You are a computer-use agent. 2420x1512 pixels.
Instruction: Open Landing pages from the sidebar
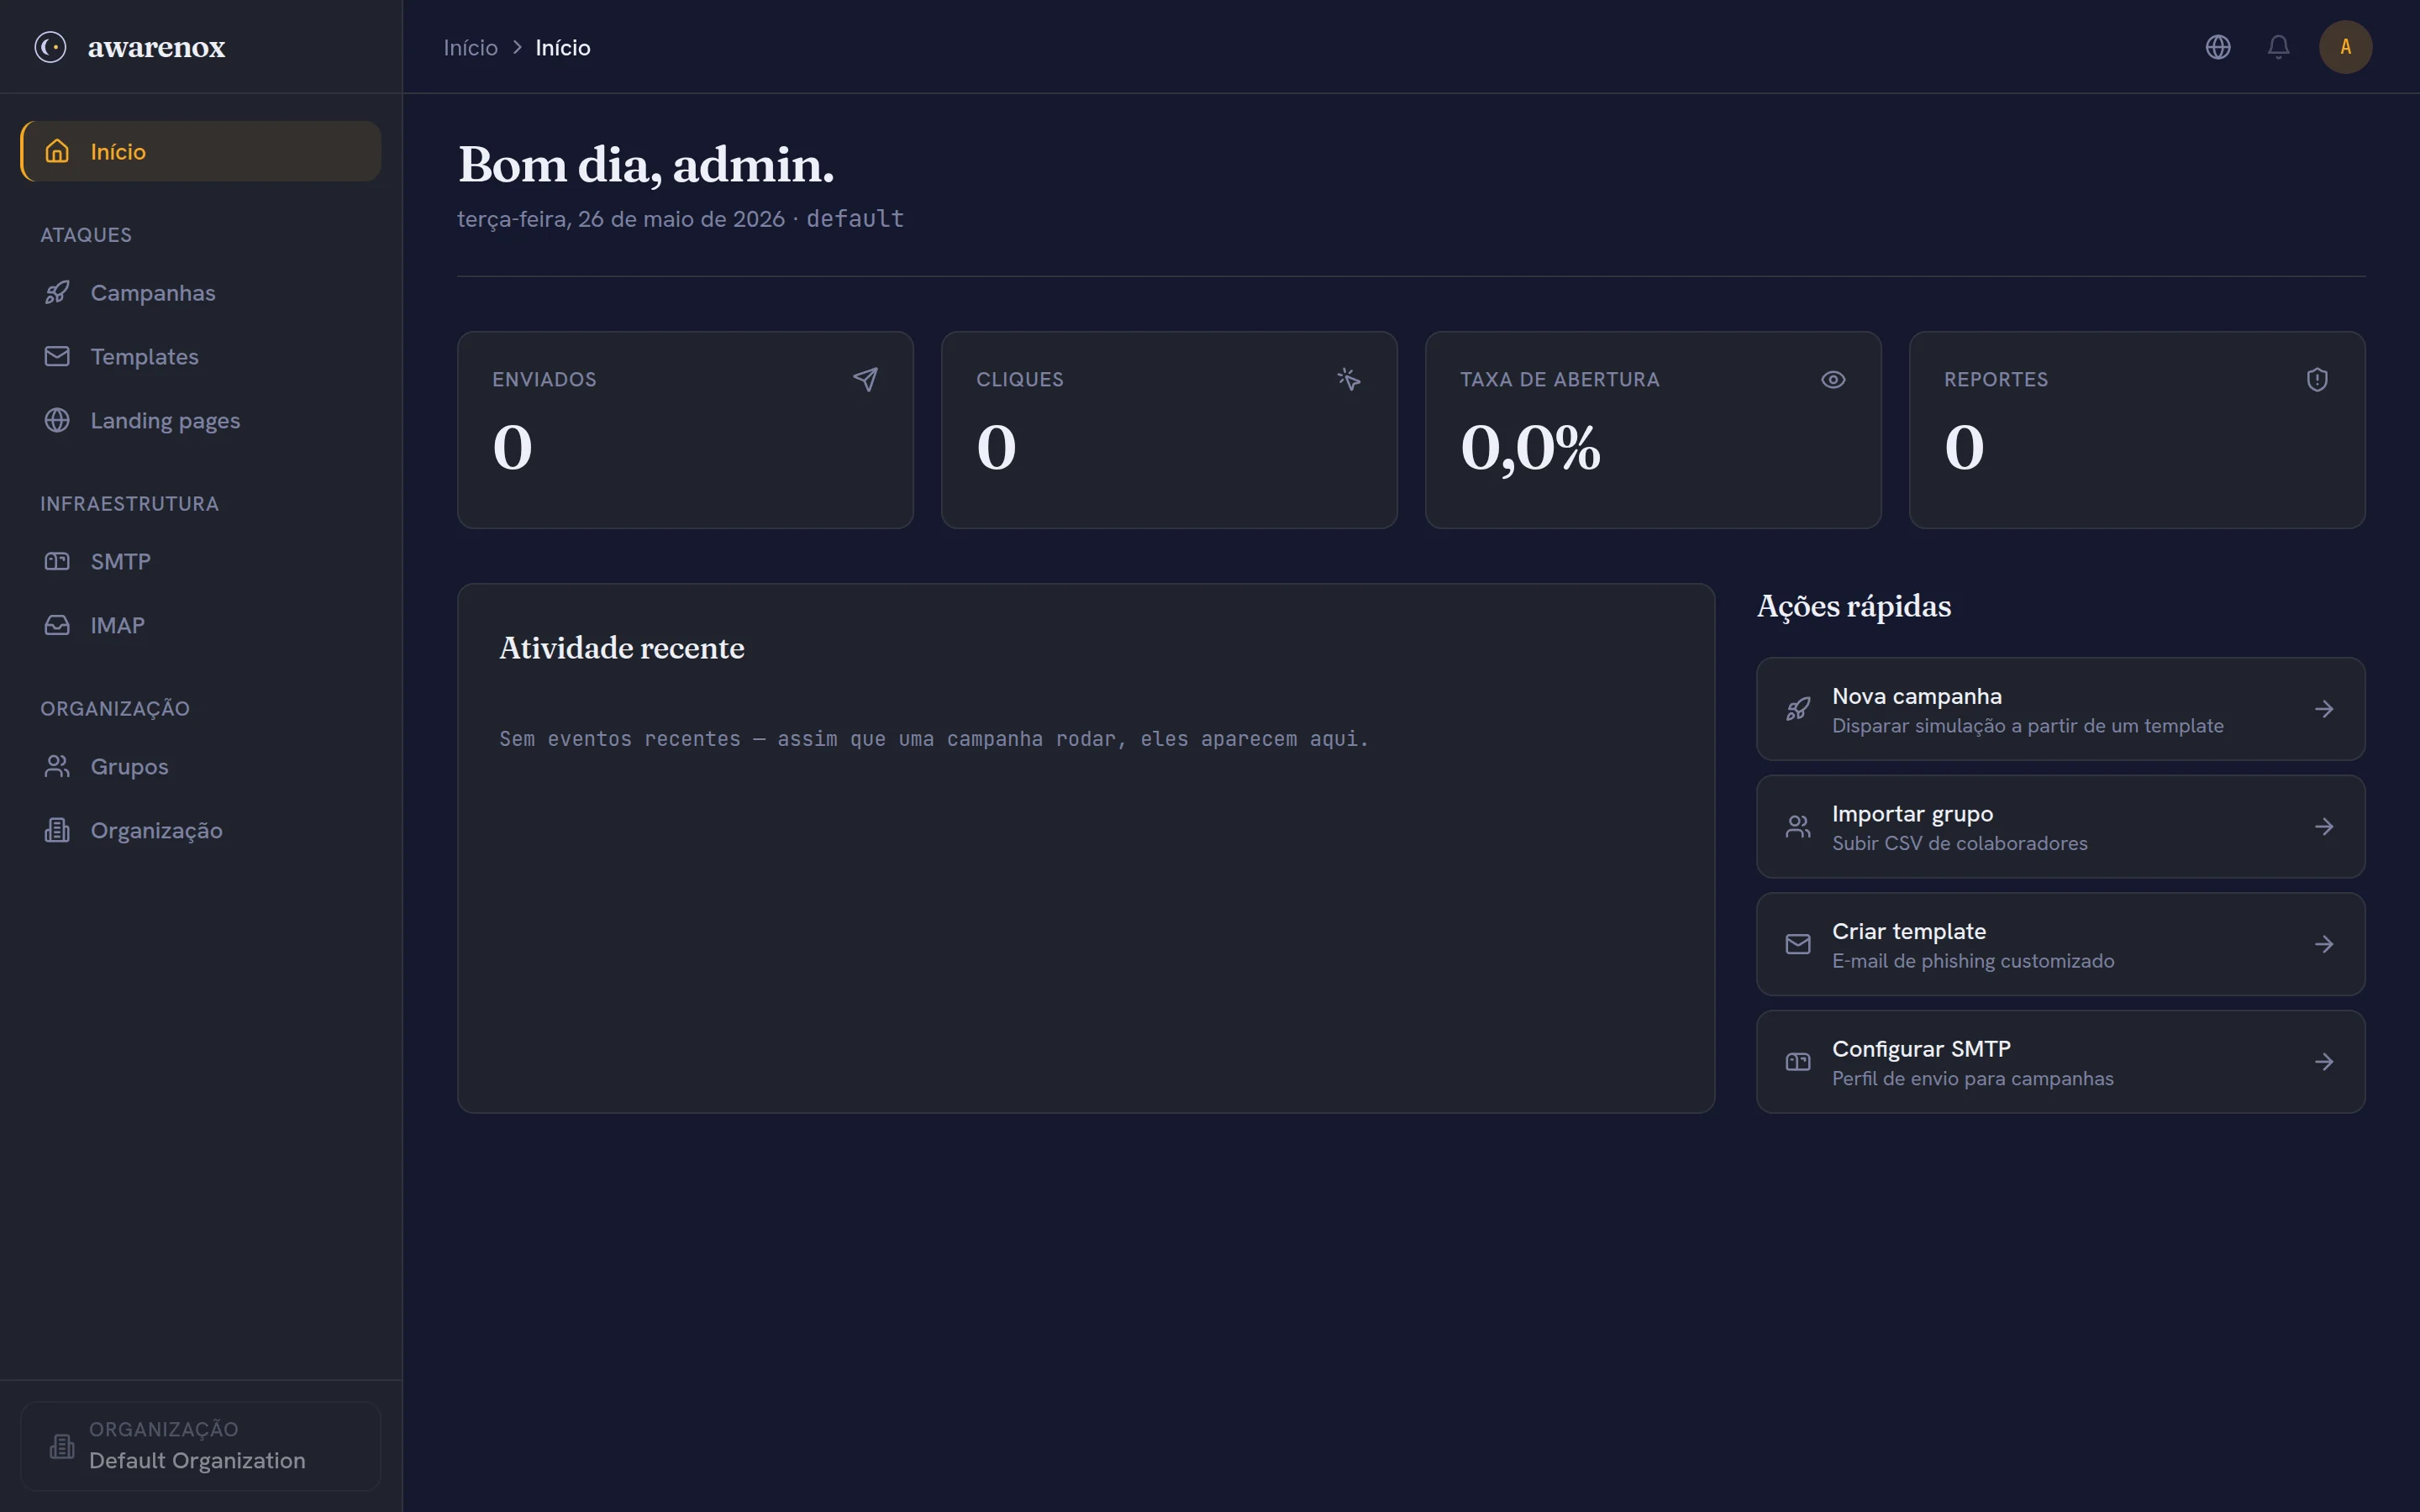(x=201, y=420)
